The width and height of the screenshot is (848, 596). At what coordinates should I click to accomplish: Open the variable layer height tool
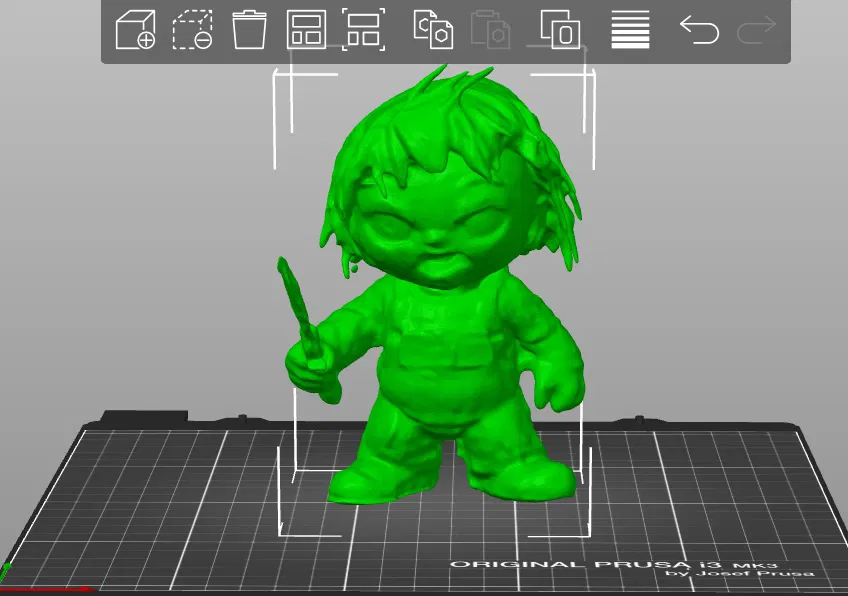(629, 31)
